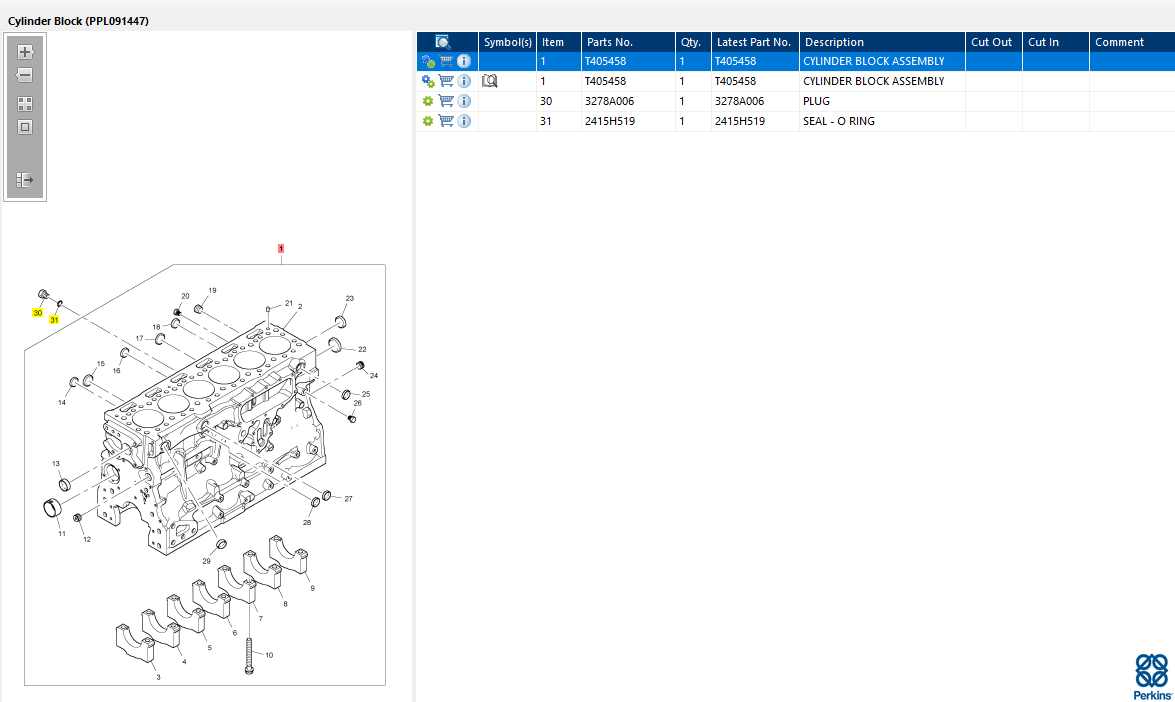Click the search icon in the table header
1175x702 pixels.
click(x=443, y=42)
